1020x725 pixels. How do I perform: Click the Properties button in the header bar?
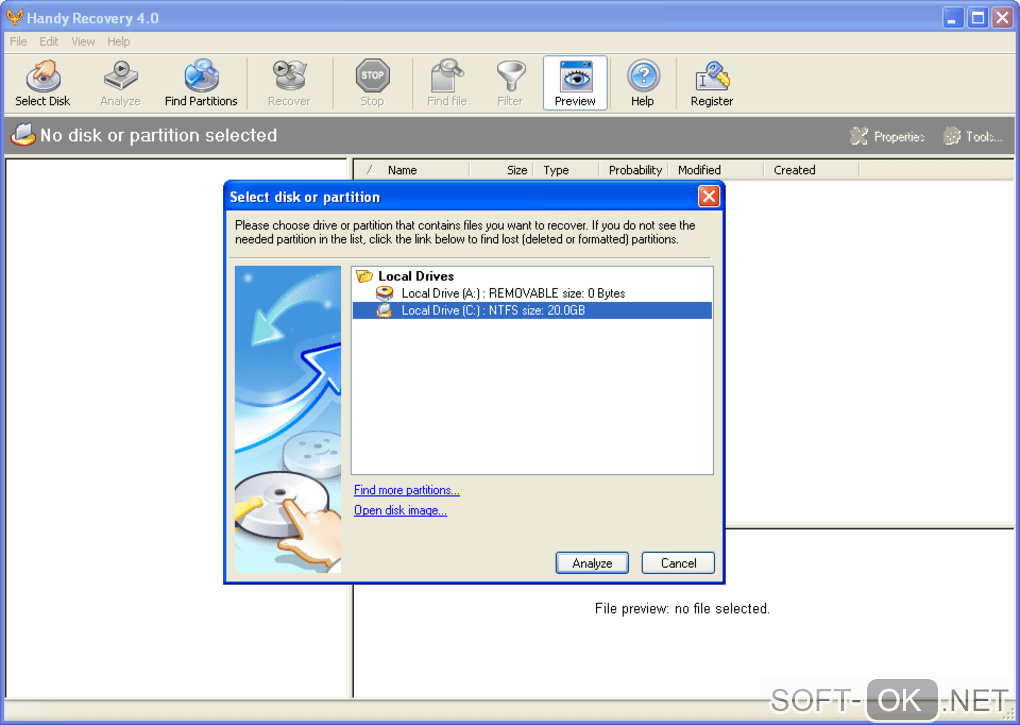point(887,136)
